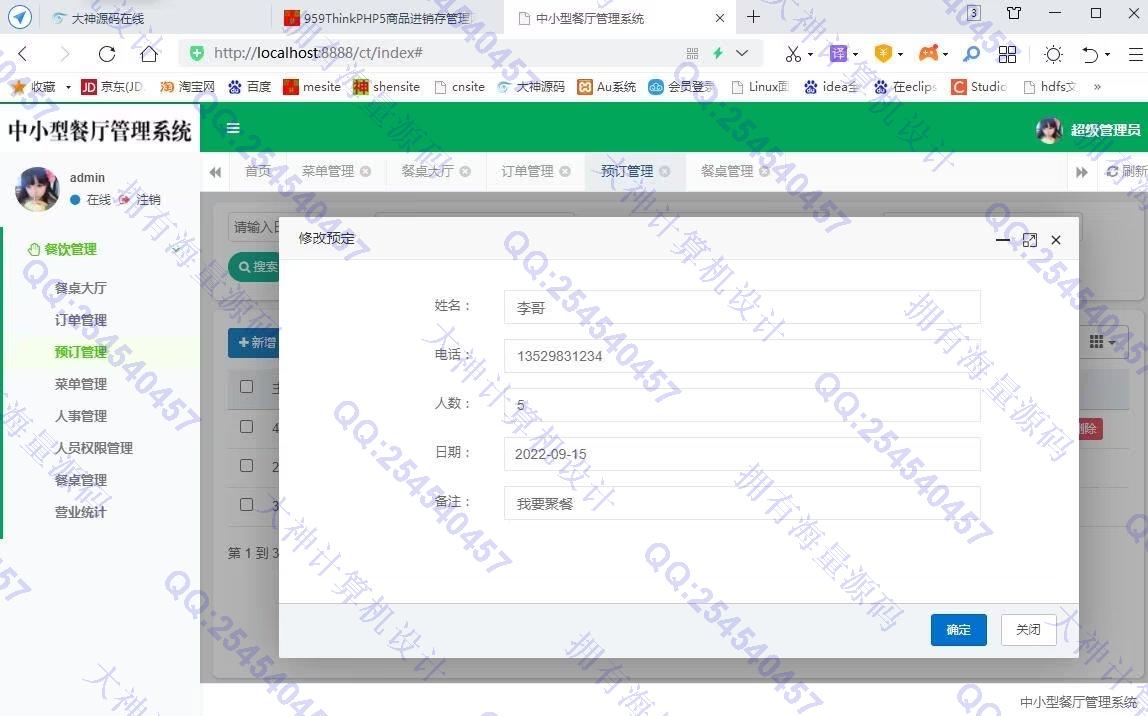Open the 京东 bookmark
Image resolution: width=1148 pixels, height=716 pixels.
(x=112, y=87)
